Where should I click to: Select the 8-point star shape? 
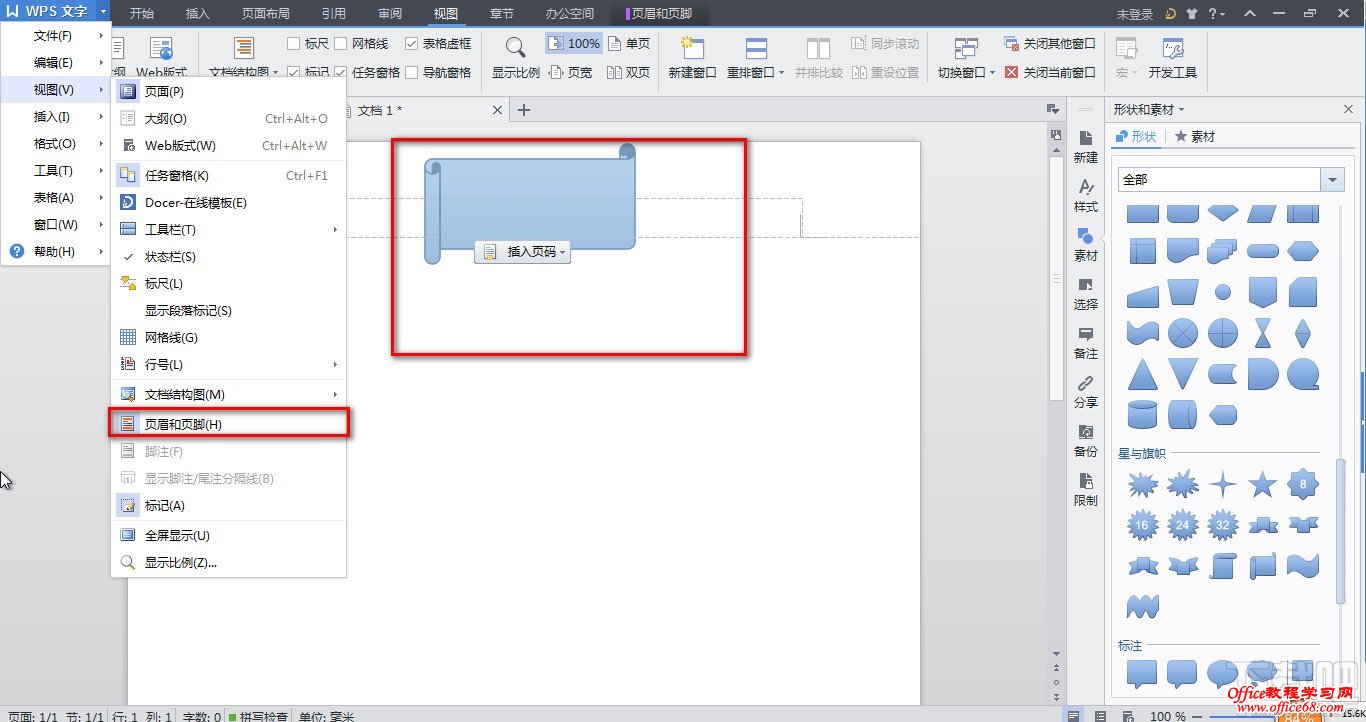pos(1303,485)
